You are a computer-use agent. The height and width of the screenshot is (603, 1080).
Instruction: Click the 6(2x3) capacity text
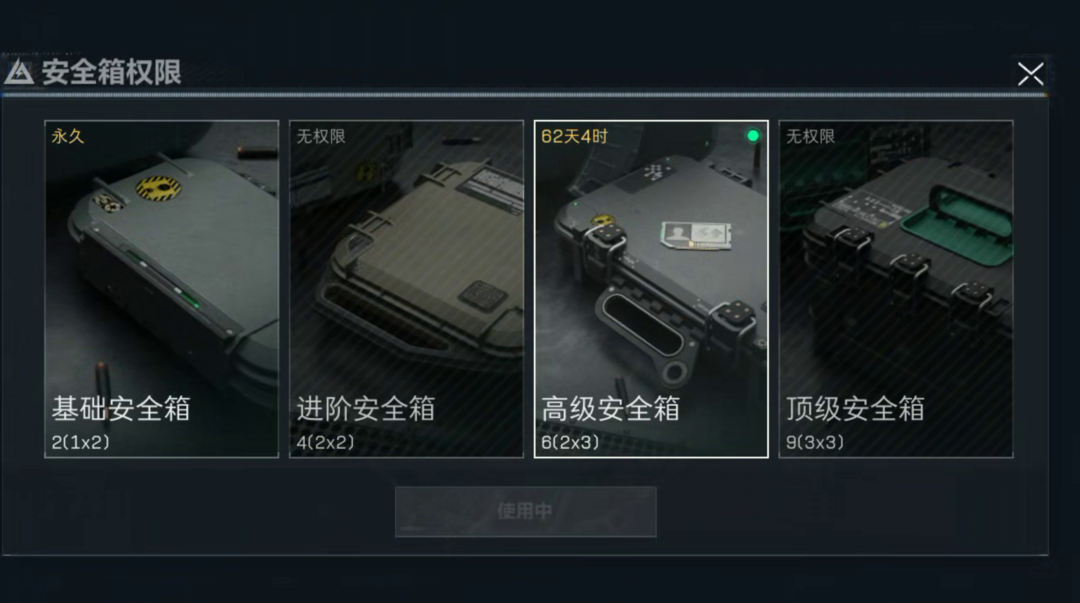pyautogui.click(x=570, y=442)
